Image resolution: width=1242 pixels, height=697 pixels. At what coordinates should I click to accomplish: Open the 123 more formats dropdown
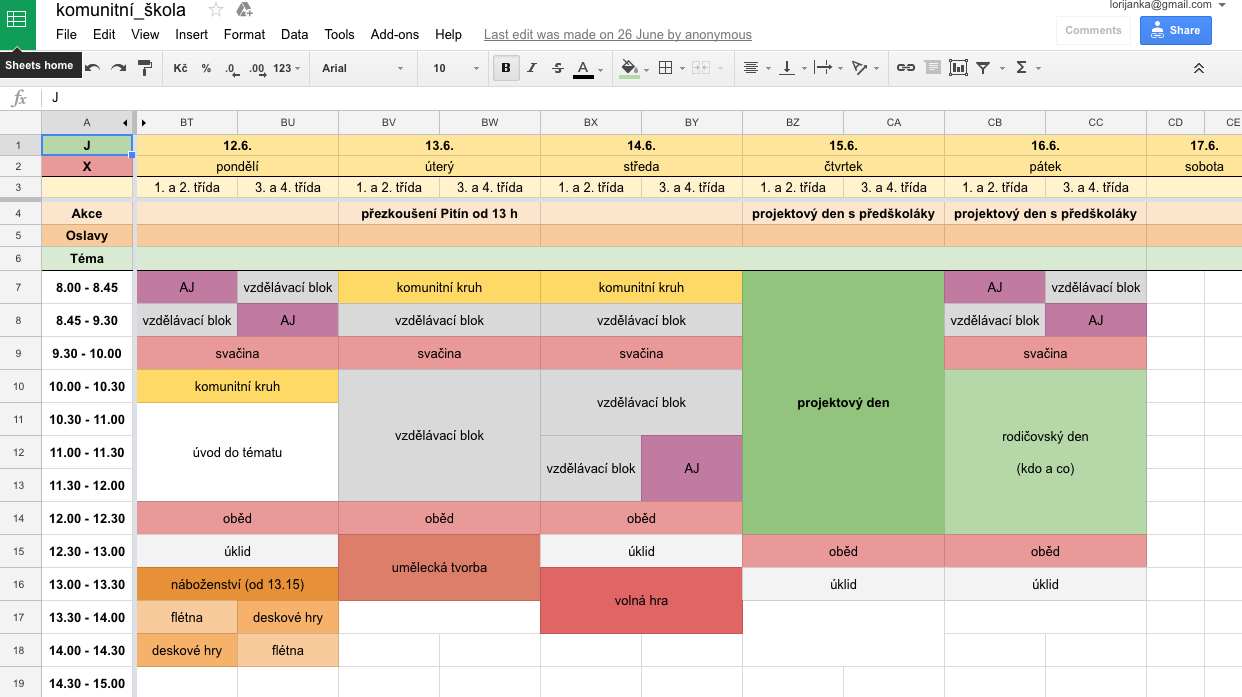point(287,68)
